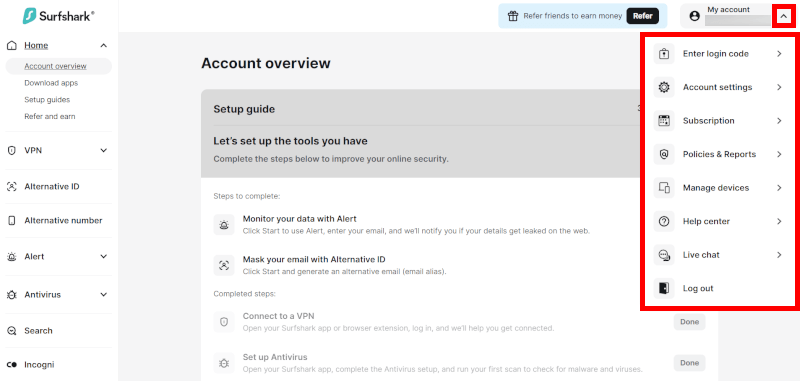This screenshot has width=800, height=381.
Task: Click the Search magnifier icon in sidebar
Action: point(12,331)
